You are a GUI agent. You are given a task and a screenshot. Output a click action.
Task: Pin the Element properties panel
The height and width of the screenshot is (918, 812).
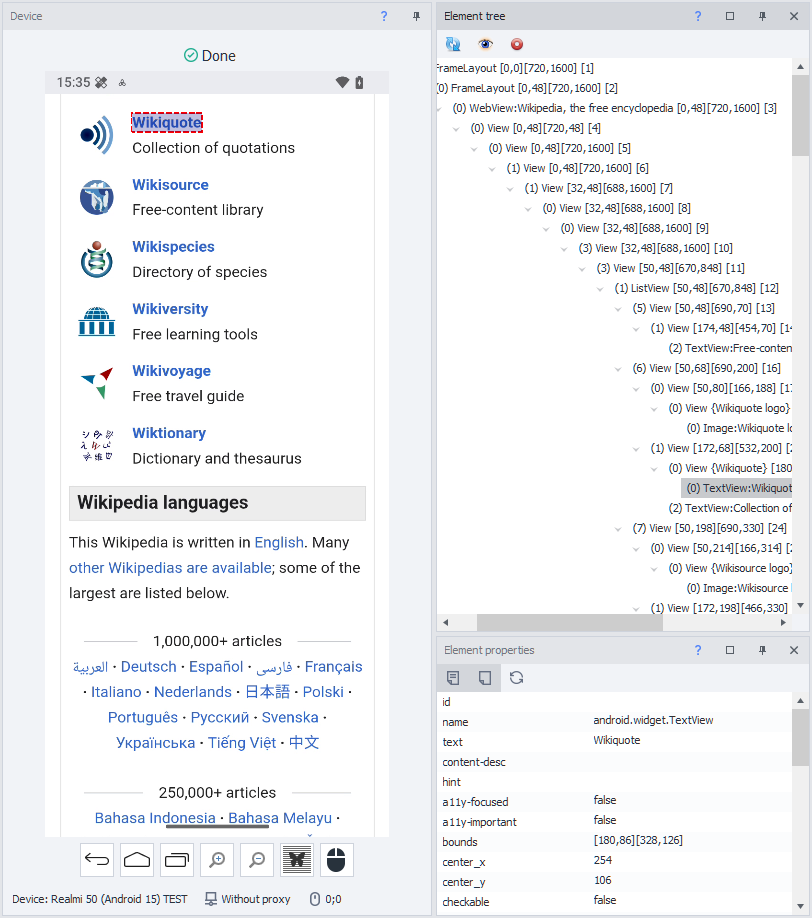click(x=762, y=650)
